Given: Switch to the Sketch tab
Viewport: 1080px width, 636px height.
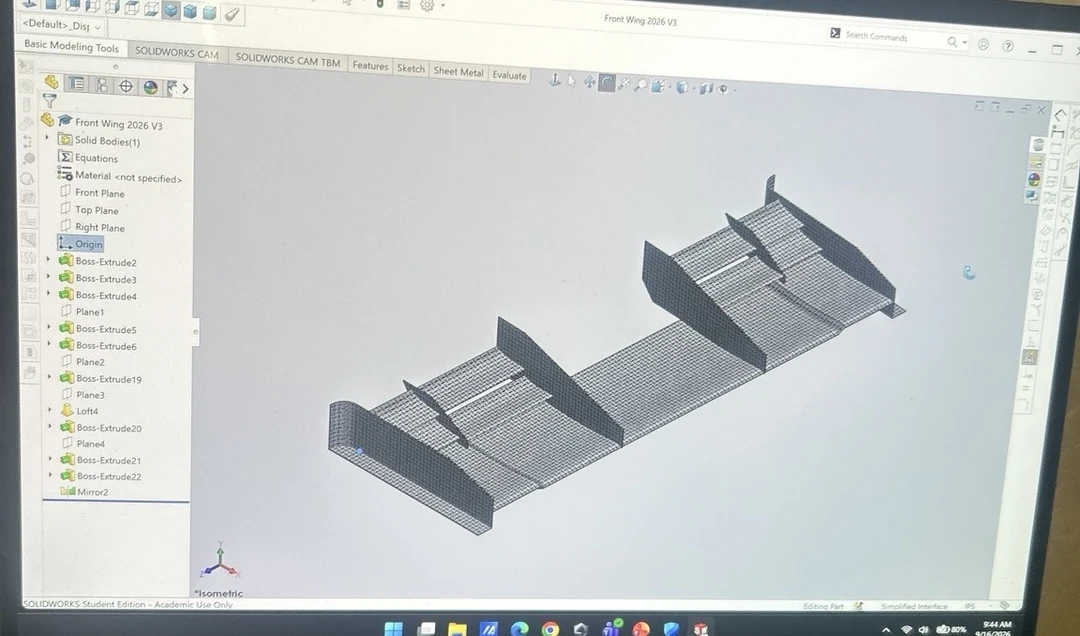Looking at the screenshot, I should pyautogui.click(x=411, y=68).
